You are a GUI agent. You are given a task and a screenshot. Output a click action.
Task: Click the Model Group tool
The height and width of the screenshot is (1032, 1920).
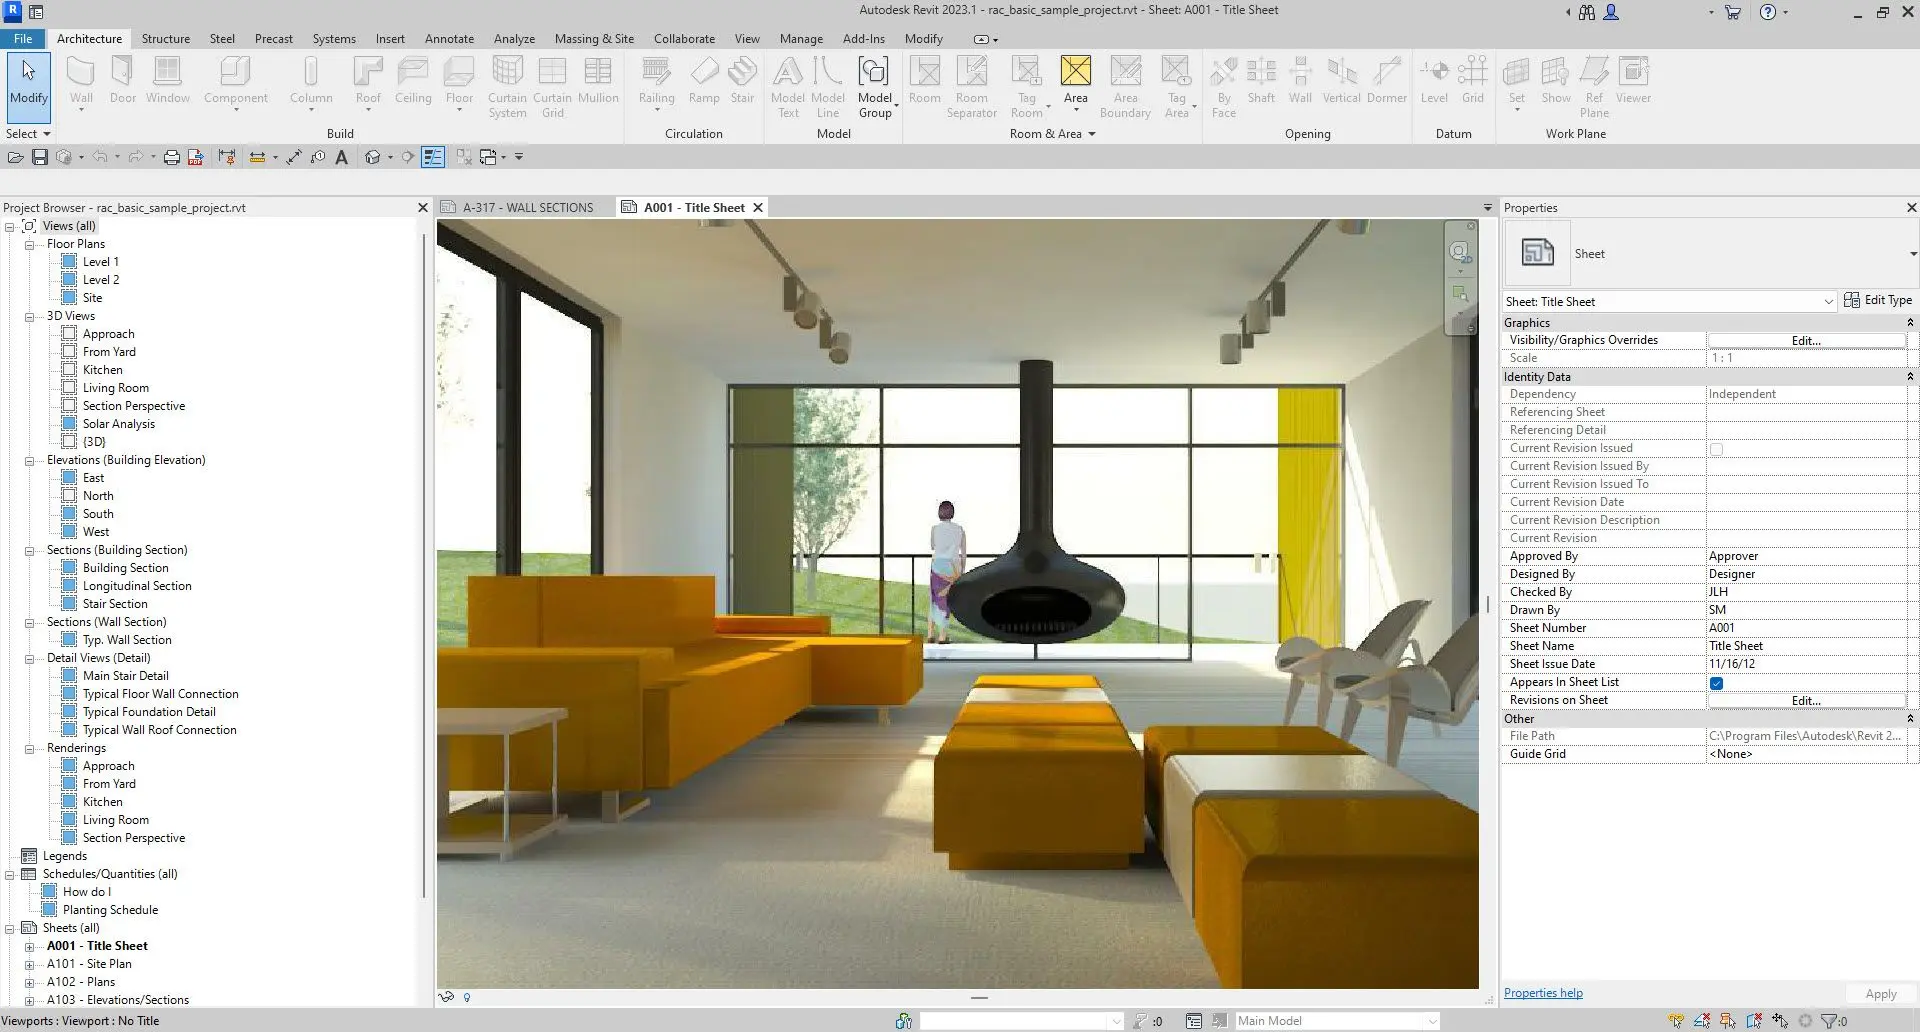[875, 88]
